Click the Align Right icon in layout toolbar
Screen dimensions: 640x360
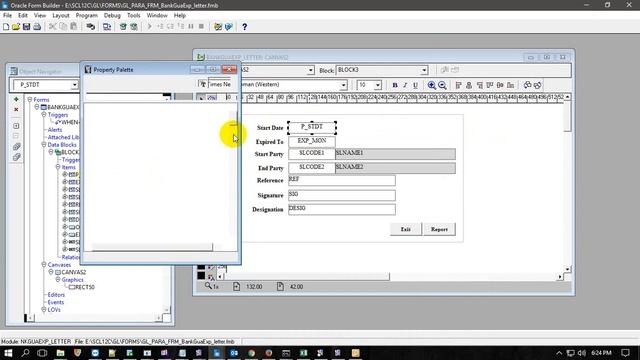click(x=480, y=85)
